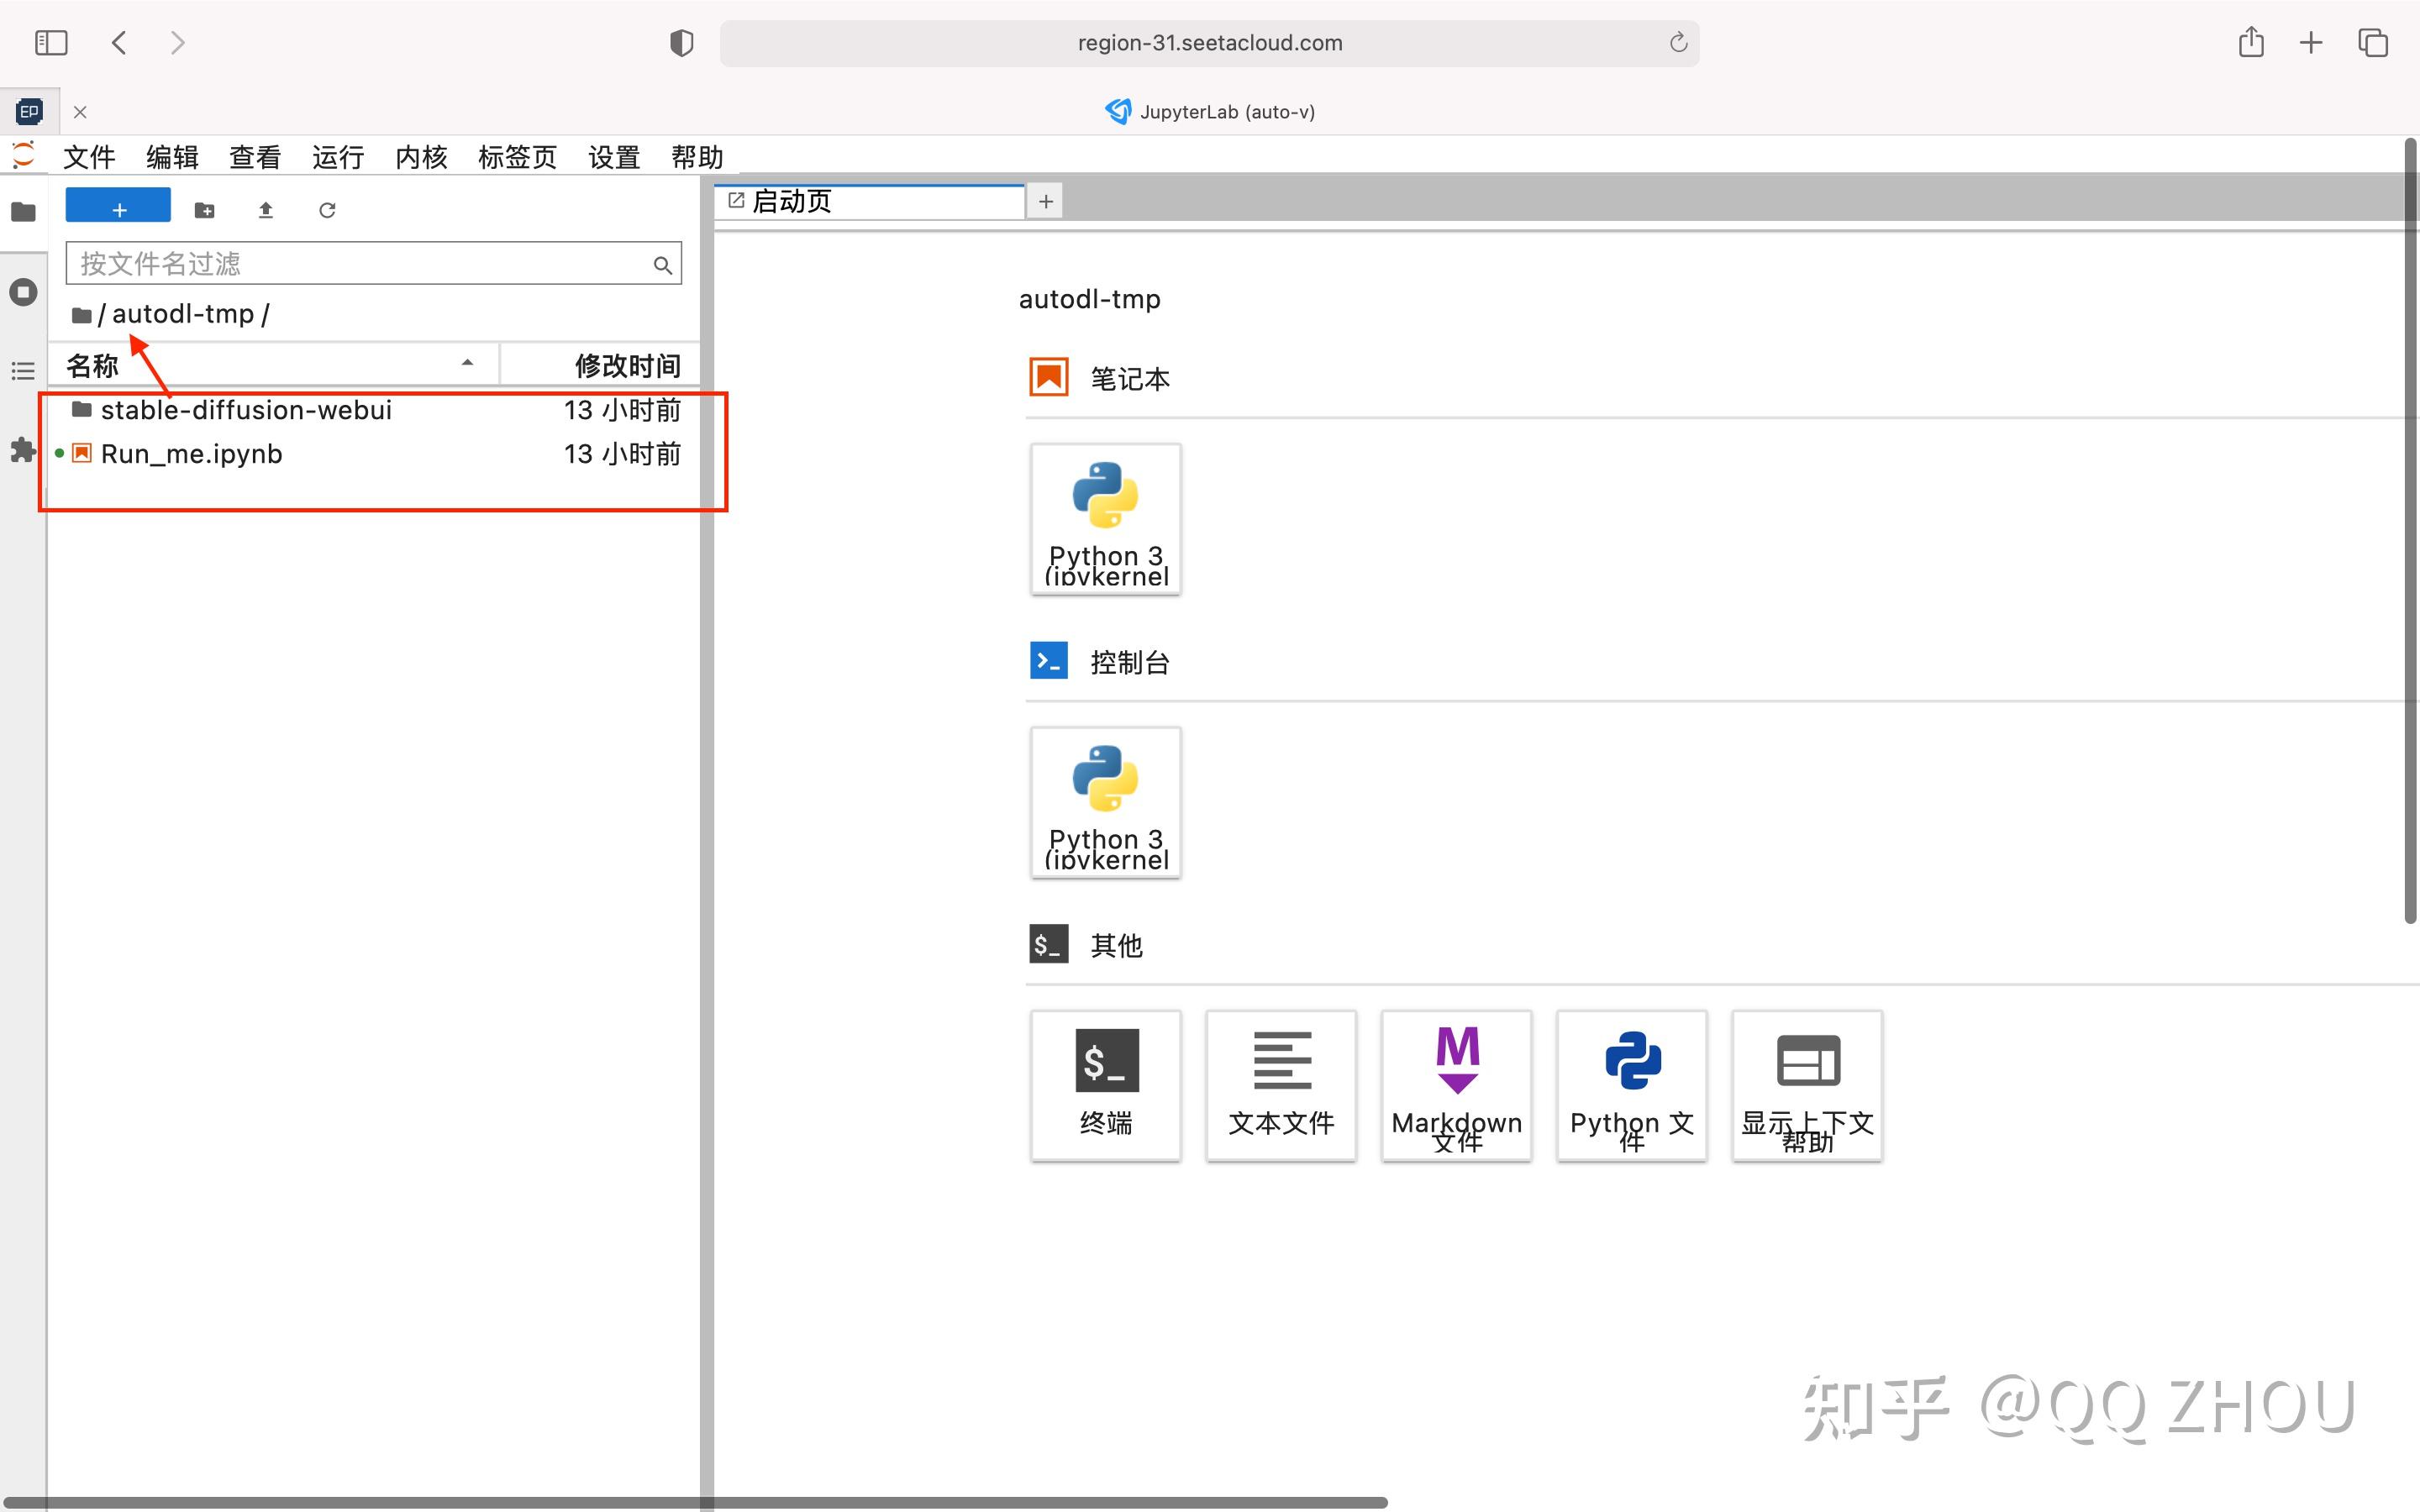Click the autodl-tmp breadcrumb path
2420x1512 pixels.
[x=183, y=314]
